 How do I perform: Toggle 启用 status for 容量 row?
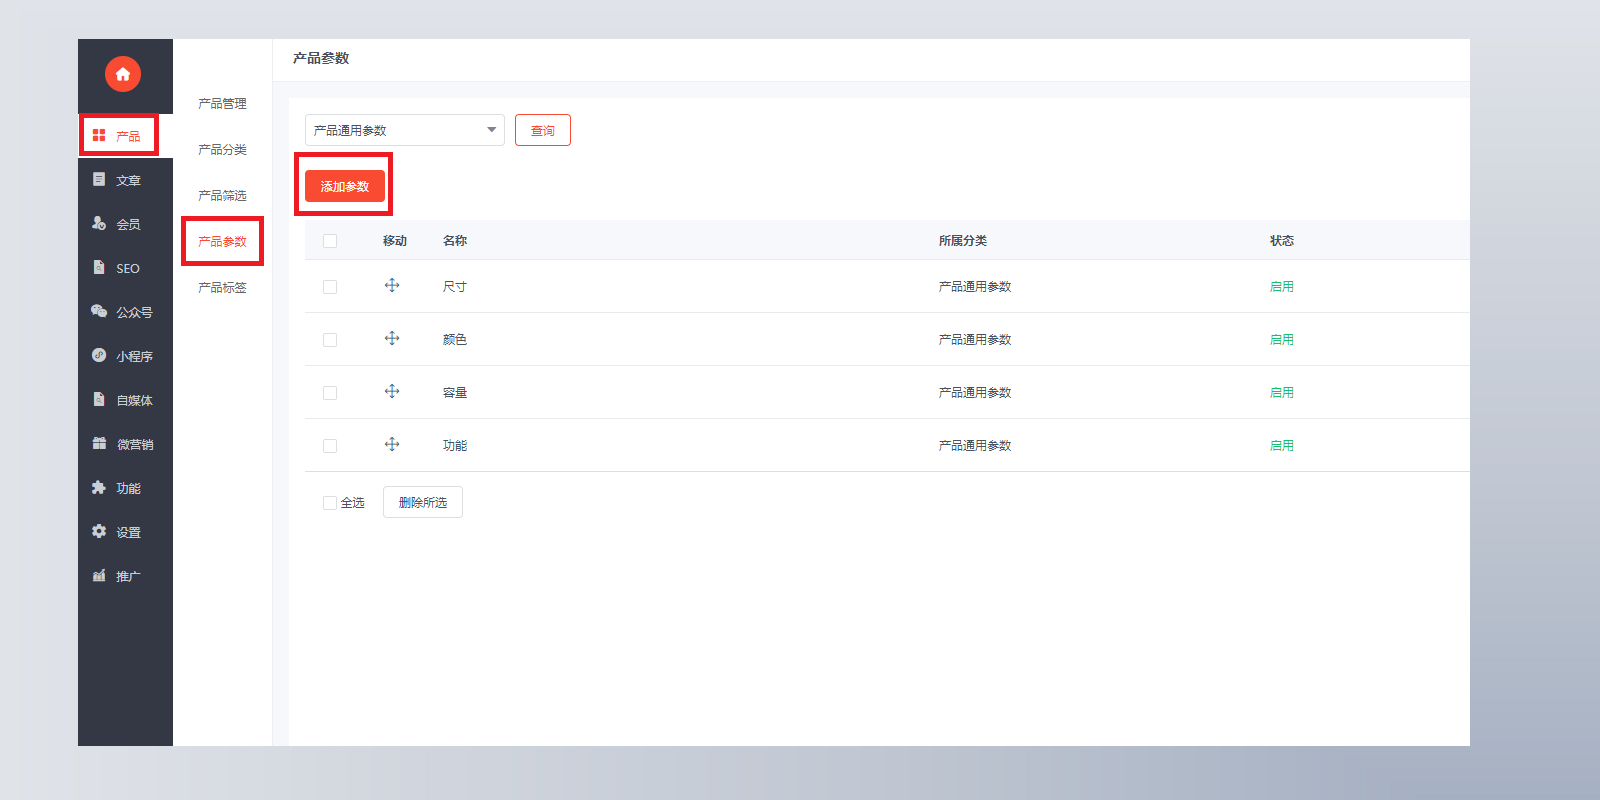1282,393
